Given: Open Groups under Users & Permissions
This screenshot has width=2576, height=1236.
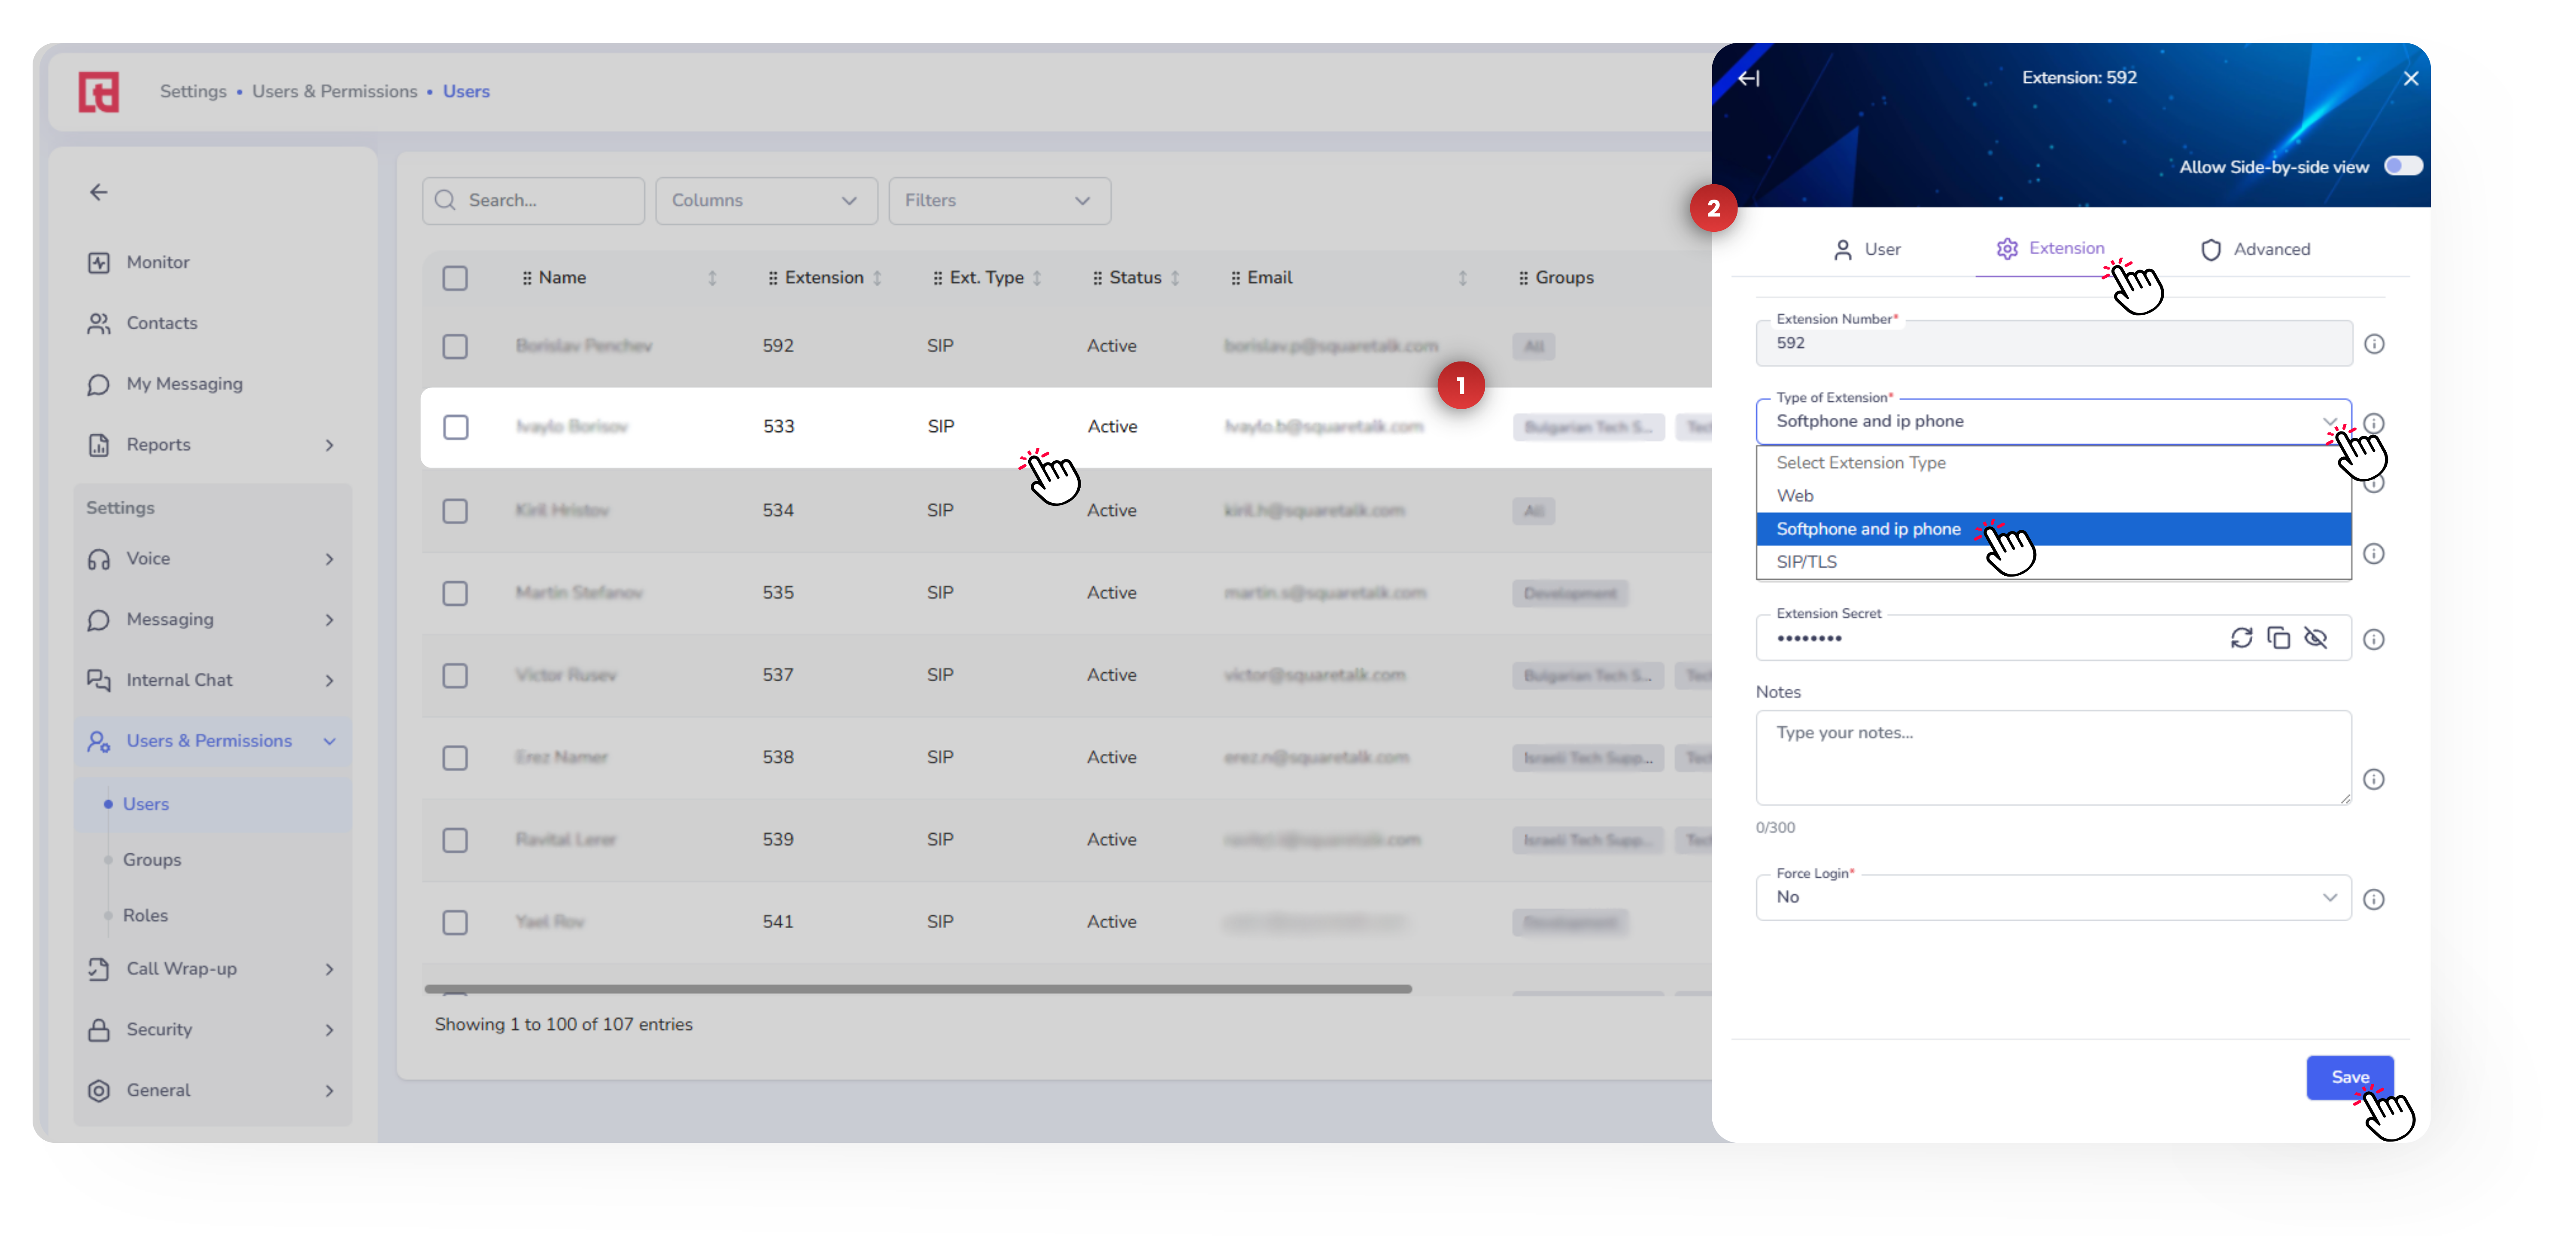Looking at the screenshot, I should (152, 859).
